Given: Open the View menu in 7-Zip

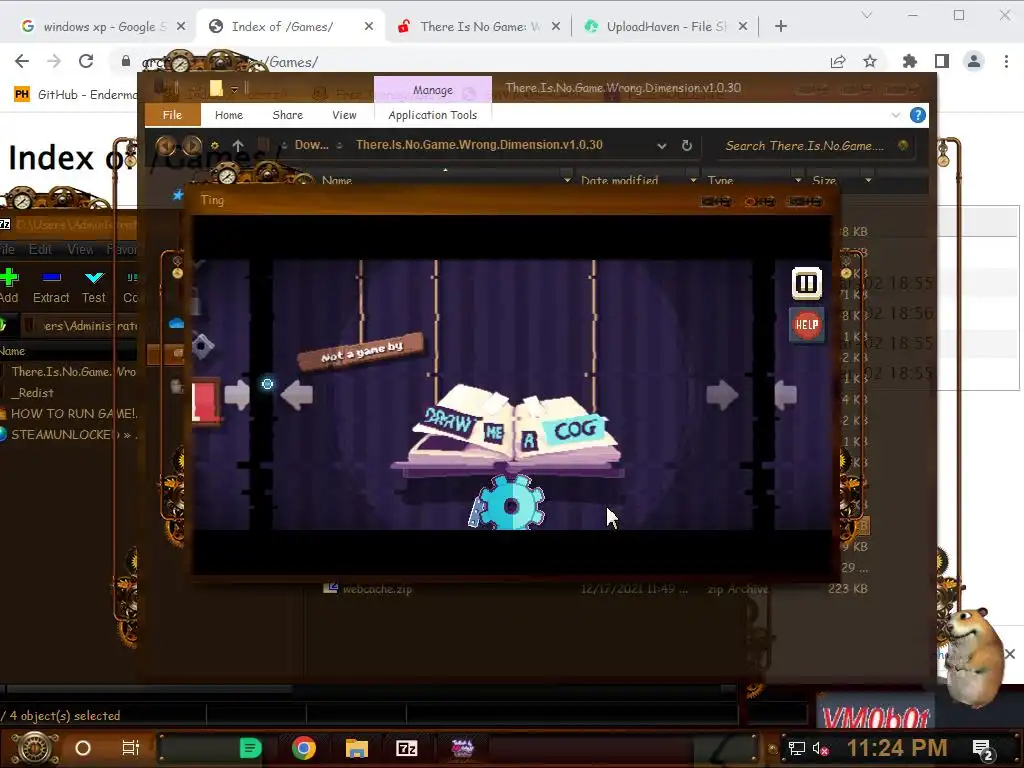Looking at the screenshot, I should (x=80, y=249).
